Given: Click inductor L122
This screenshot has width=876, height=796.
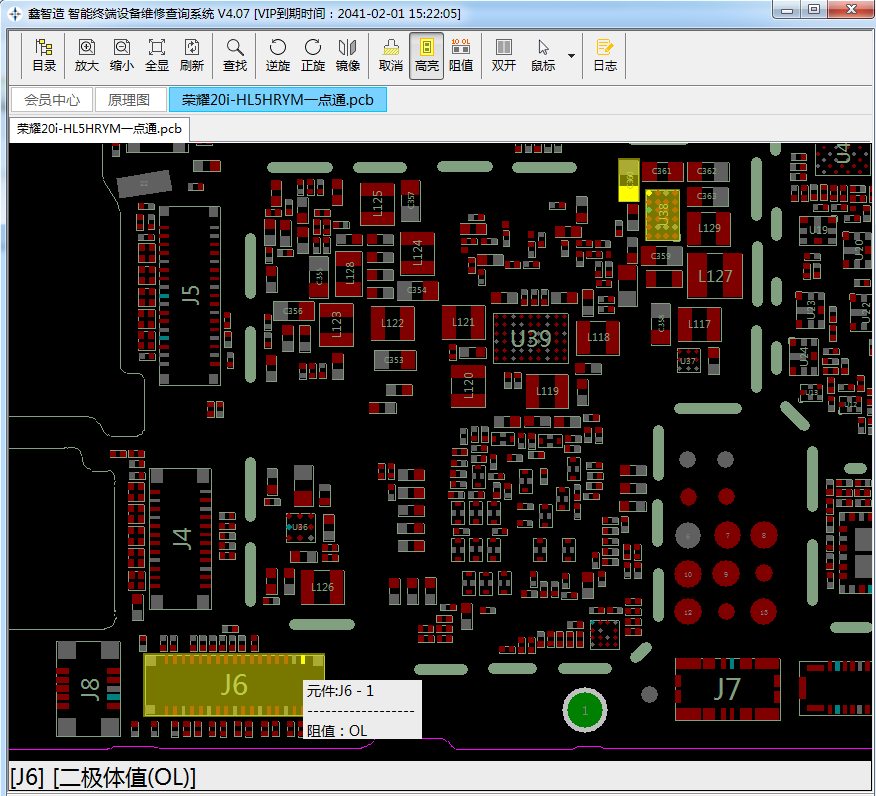Looking at the screenshot, I should tap(392, 323).
